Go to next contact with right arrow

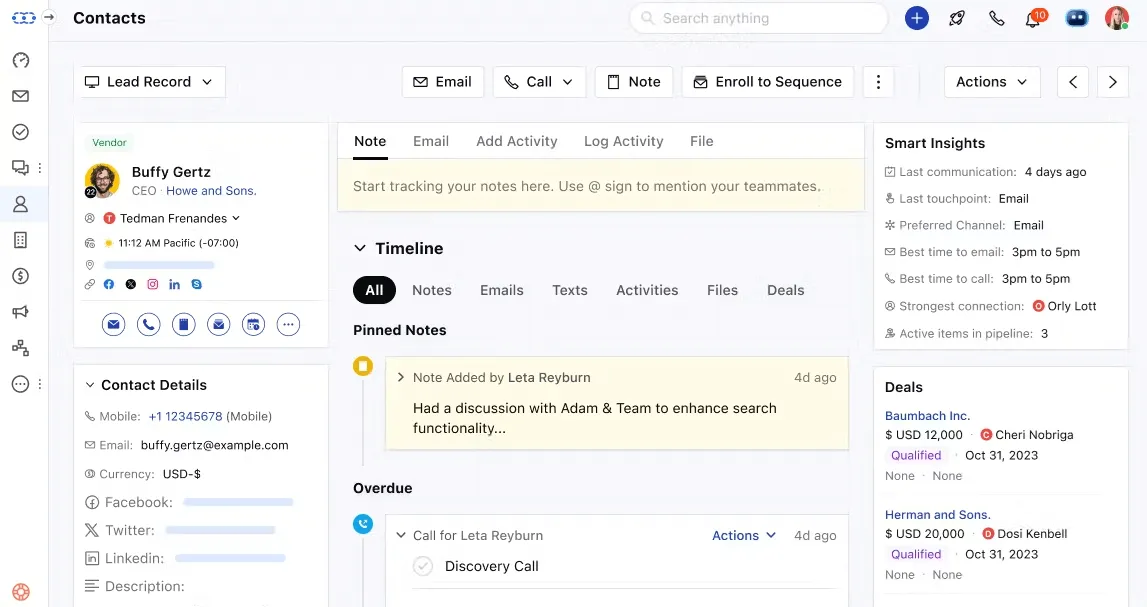click(x=1113, y=82)
